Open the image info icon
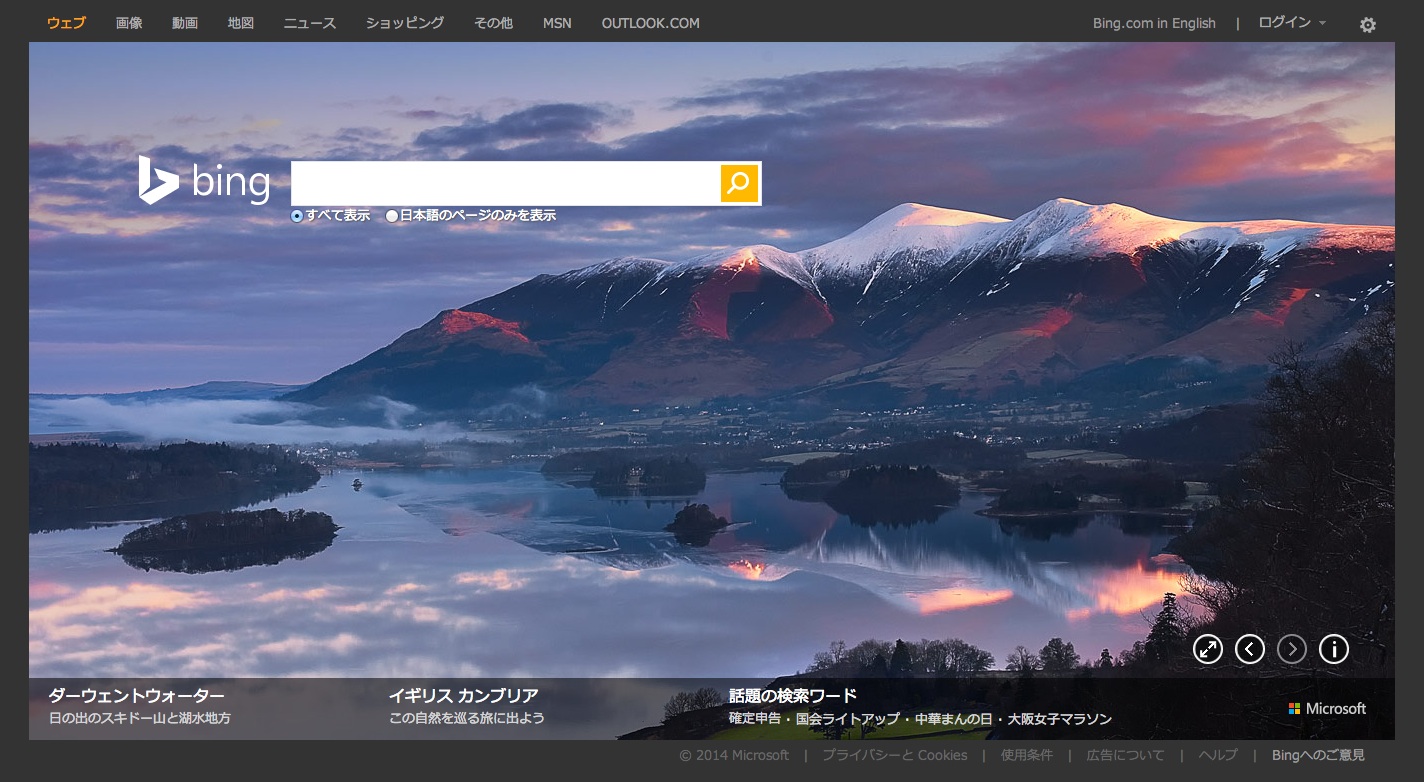1424x782 pixels. (x=1334, y=650)
